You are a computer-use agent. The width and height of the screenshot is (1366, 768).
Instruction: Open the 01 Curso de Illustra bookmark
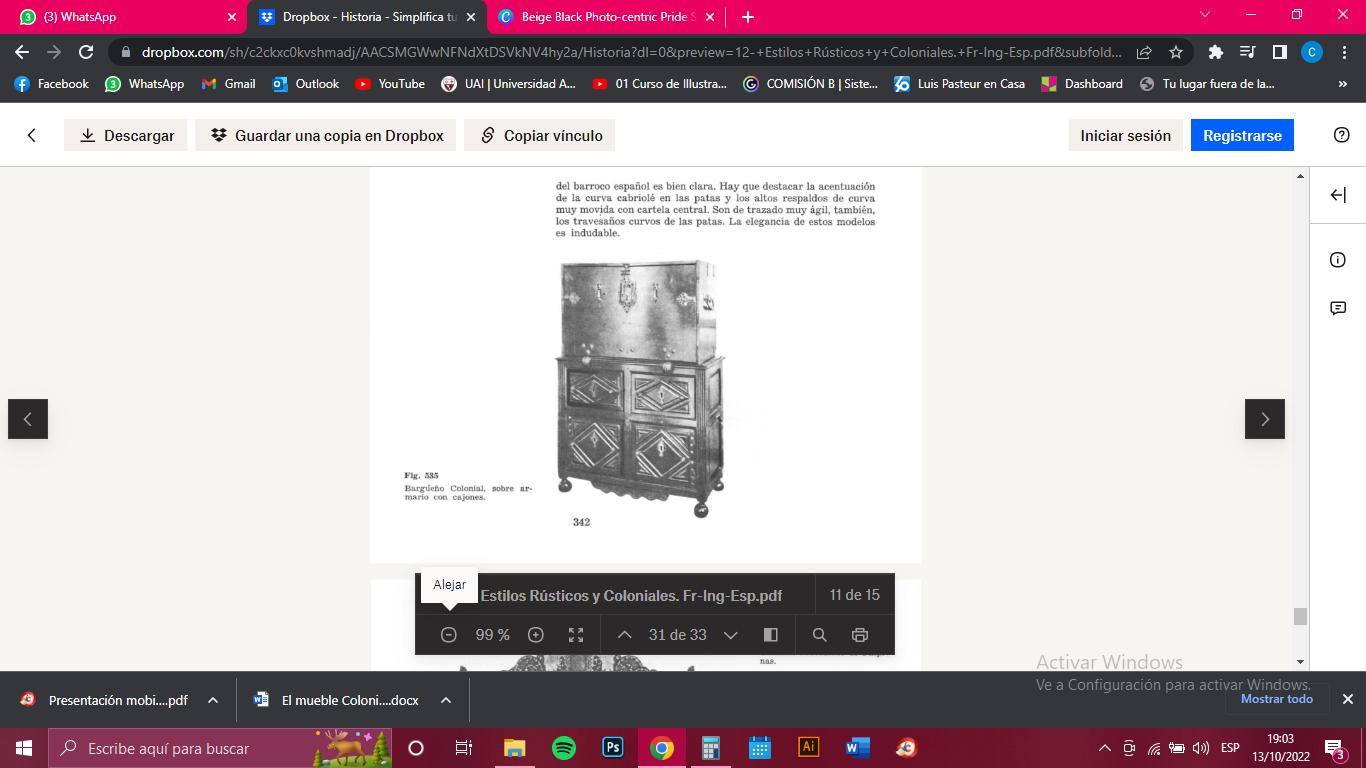point(660,84)
